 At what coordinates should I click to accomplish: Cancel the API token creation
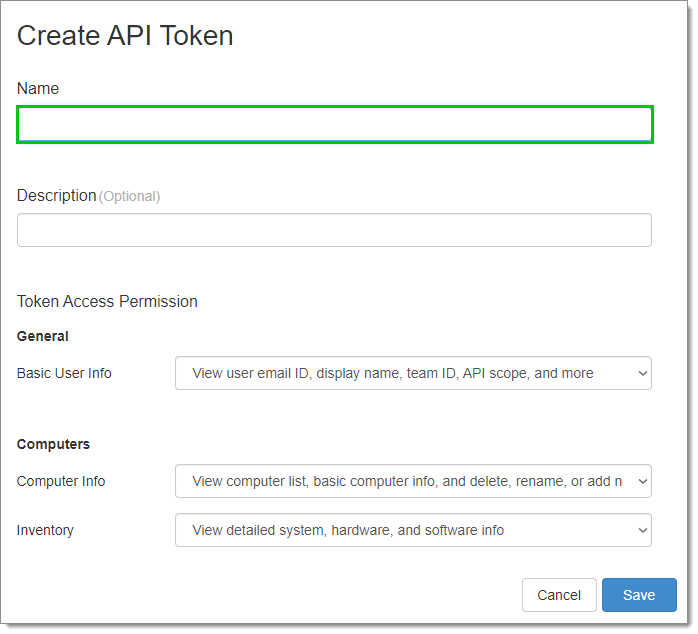pyautogui.click(x=559, y=595)
